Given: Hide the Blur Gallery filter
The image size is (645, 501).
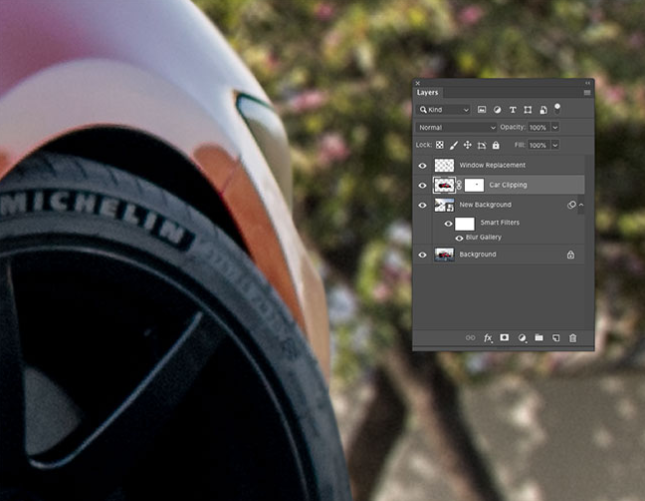Looking at the screenshot, I should (459, 238).
